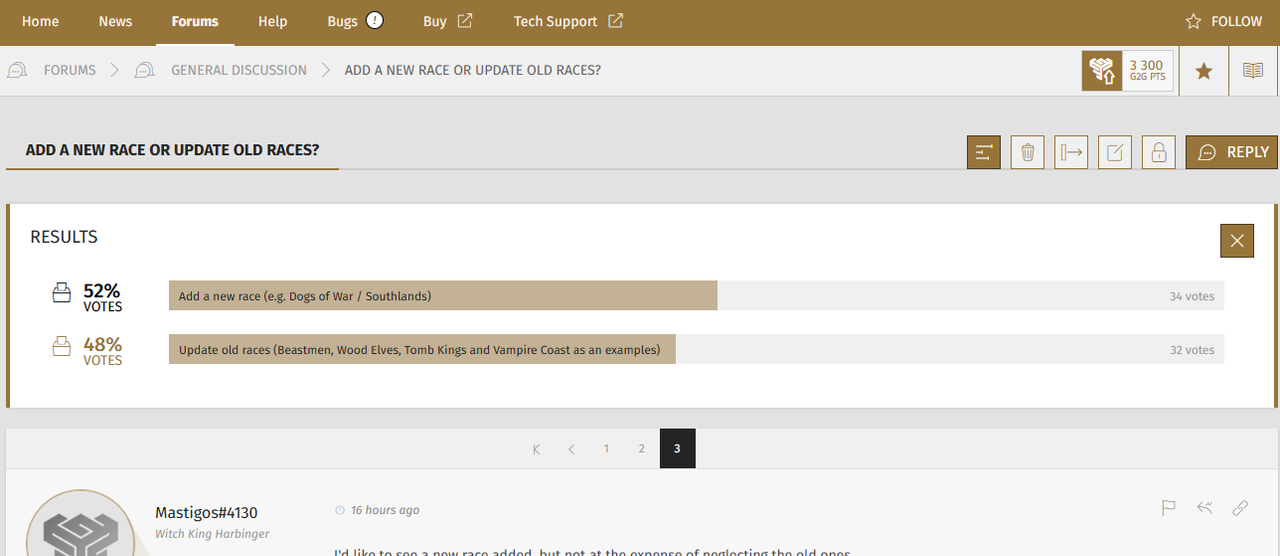Click the '32 votes' count
This screenshot has width=1280, height=556.
coord(1192,350)
